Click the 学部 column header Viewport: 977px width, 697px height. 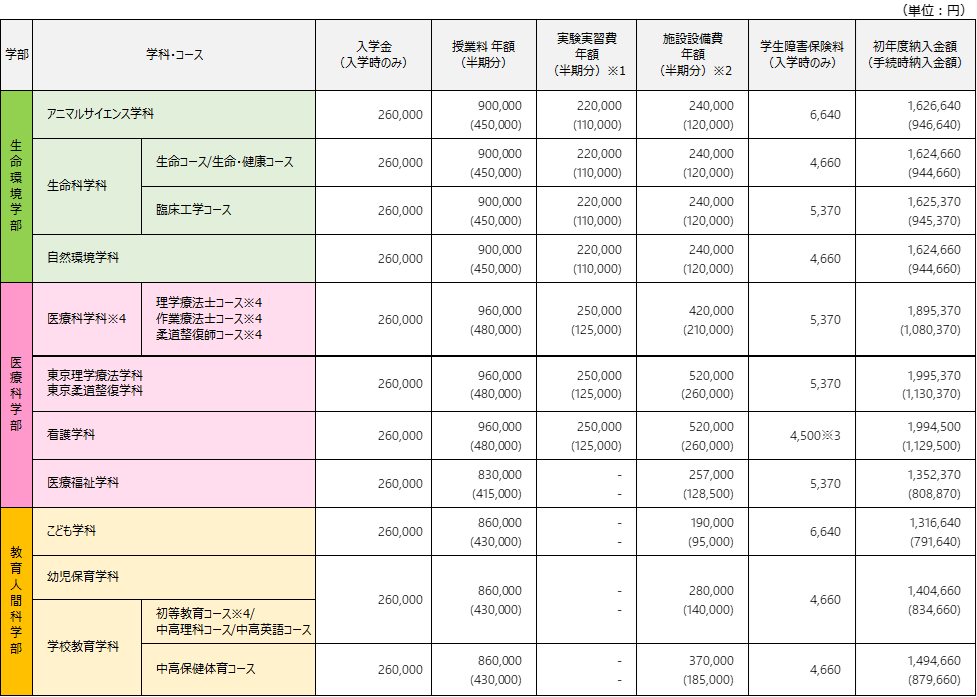click(16, 55)
